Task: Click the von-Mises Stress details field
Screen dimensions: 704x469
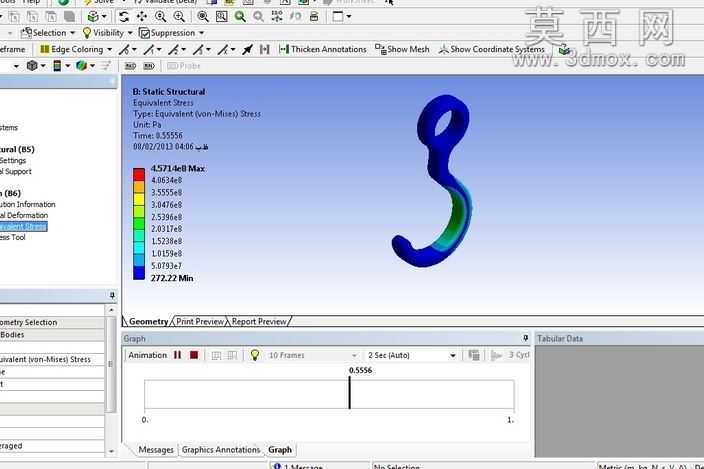Action: click(x=52, y=359)
